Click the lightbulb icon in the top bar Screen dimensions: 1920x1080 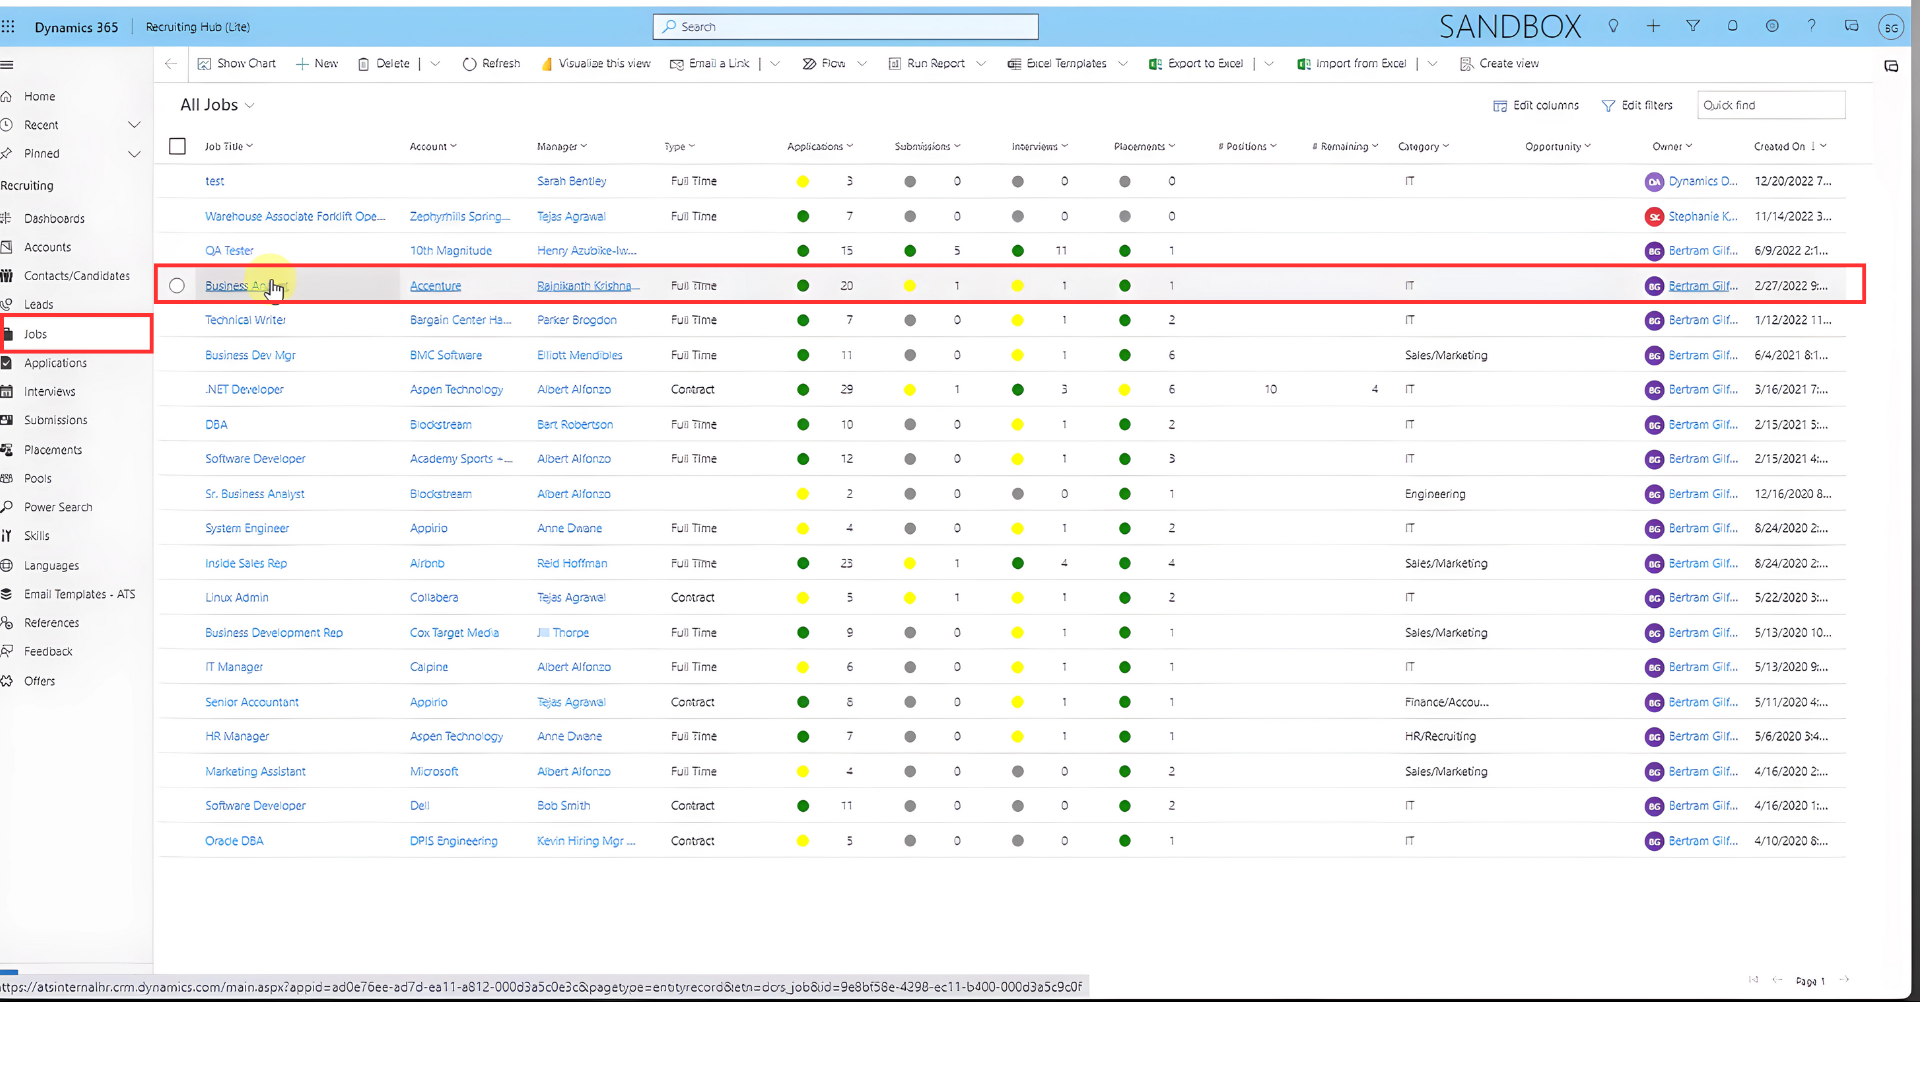point(1613,26)
